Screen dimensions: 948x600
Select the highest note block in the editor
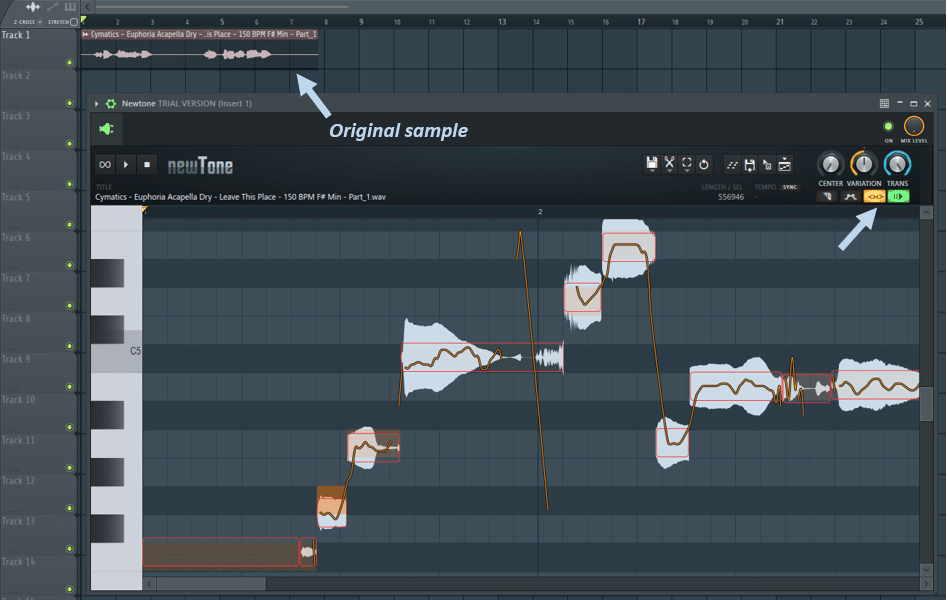pos(629,247)
